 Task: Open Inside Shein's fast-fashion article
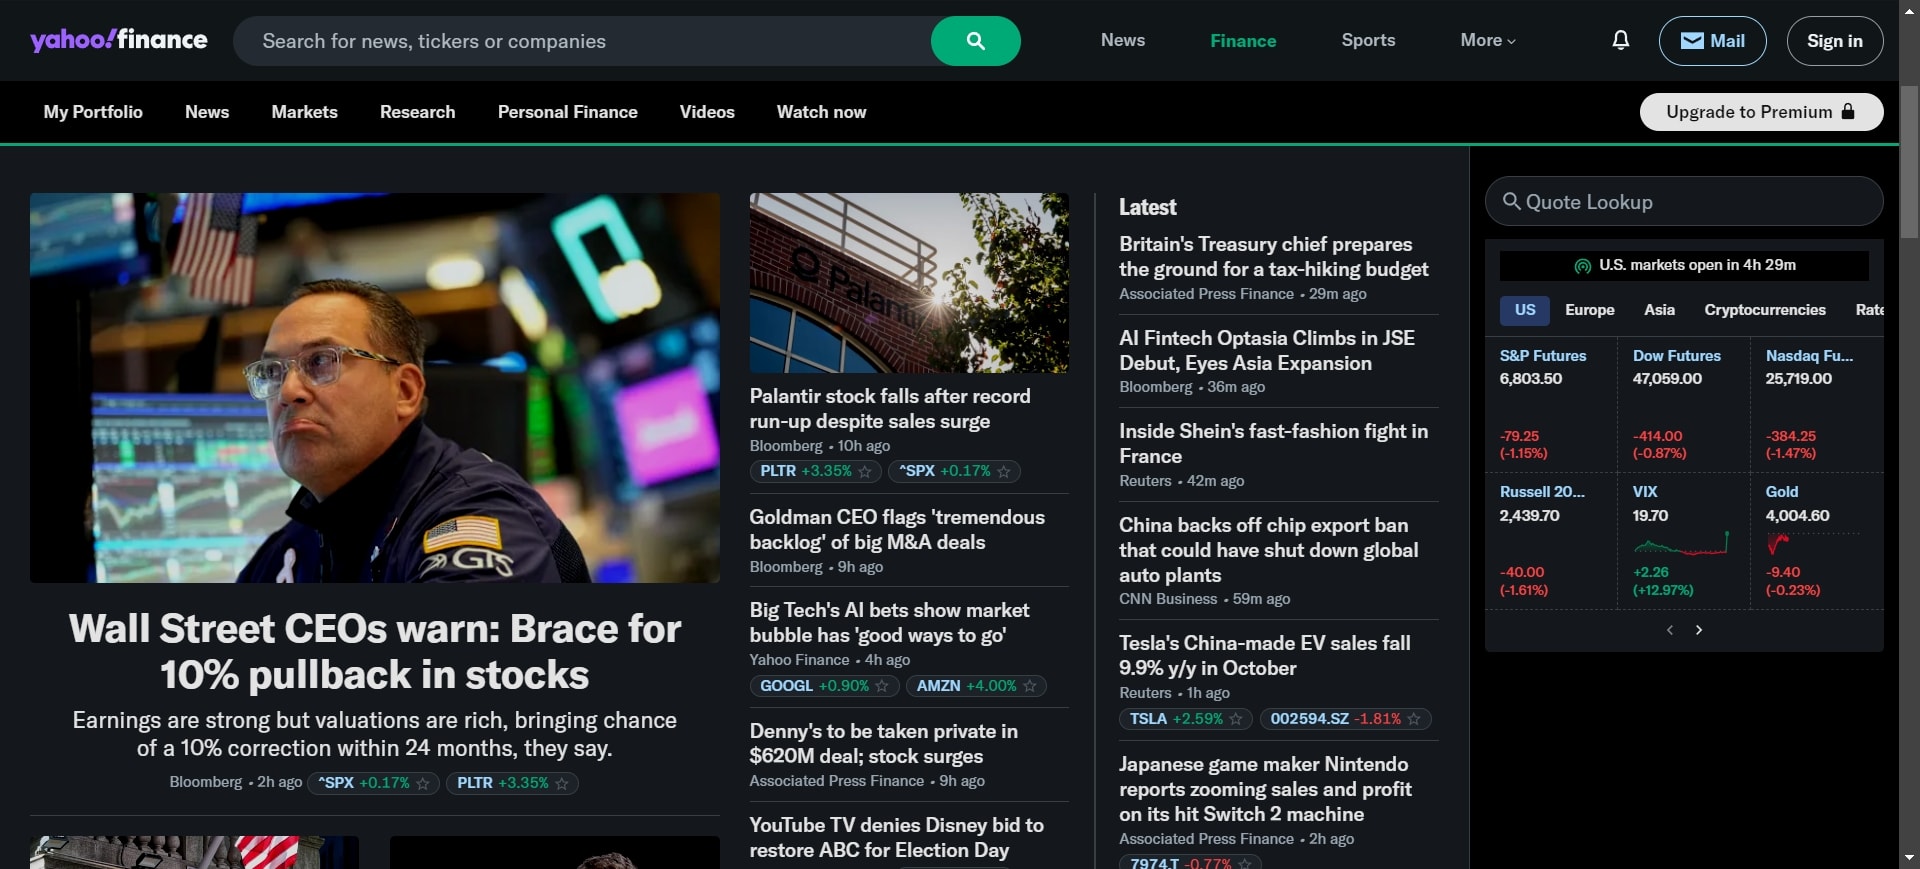pyautogui.click(x=1273, y=444)
